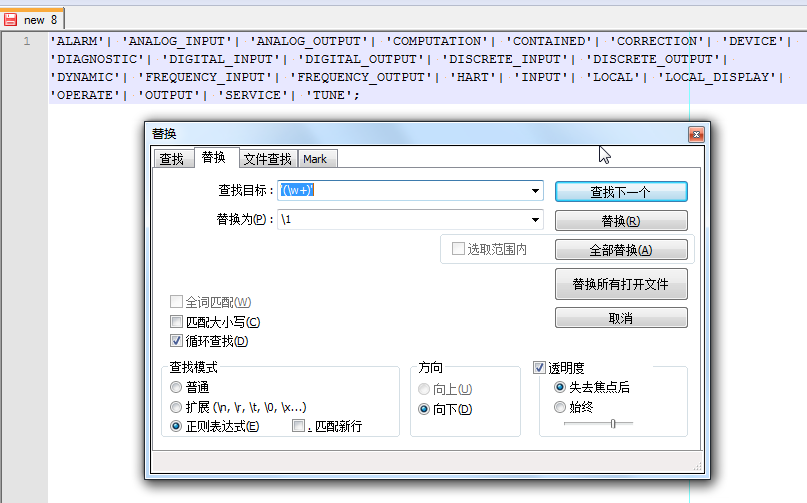
Task: Switch to the 查找 tab
Action: pyautogui.click(x=172, y=159)
